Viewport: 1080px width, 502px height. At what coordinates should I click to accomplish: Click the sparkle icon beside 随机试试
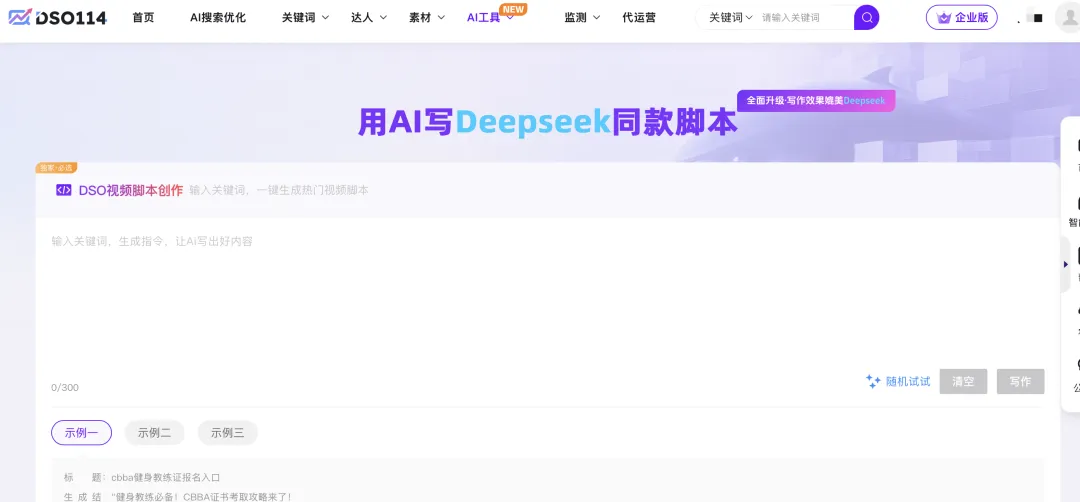pos(873,381)
